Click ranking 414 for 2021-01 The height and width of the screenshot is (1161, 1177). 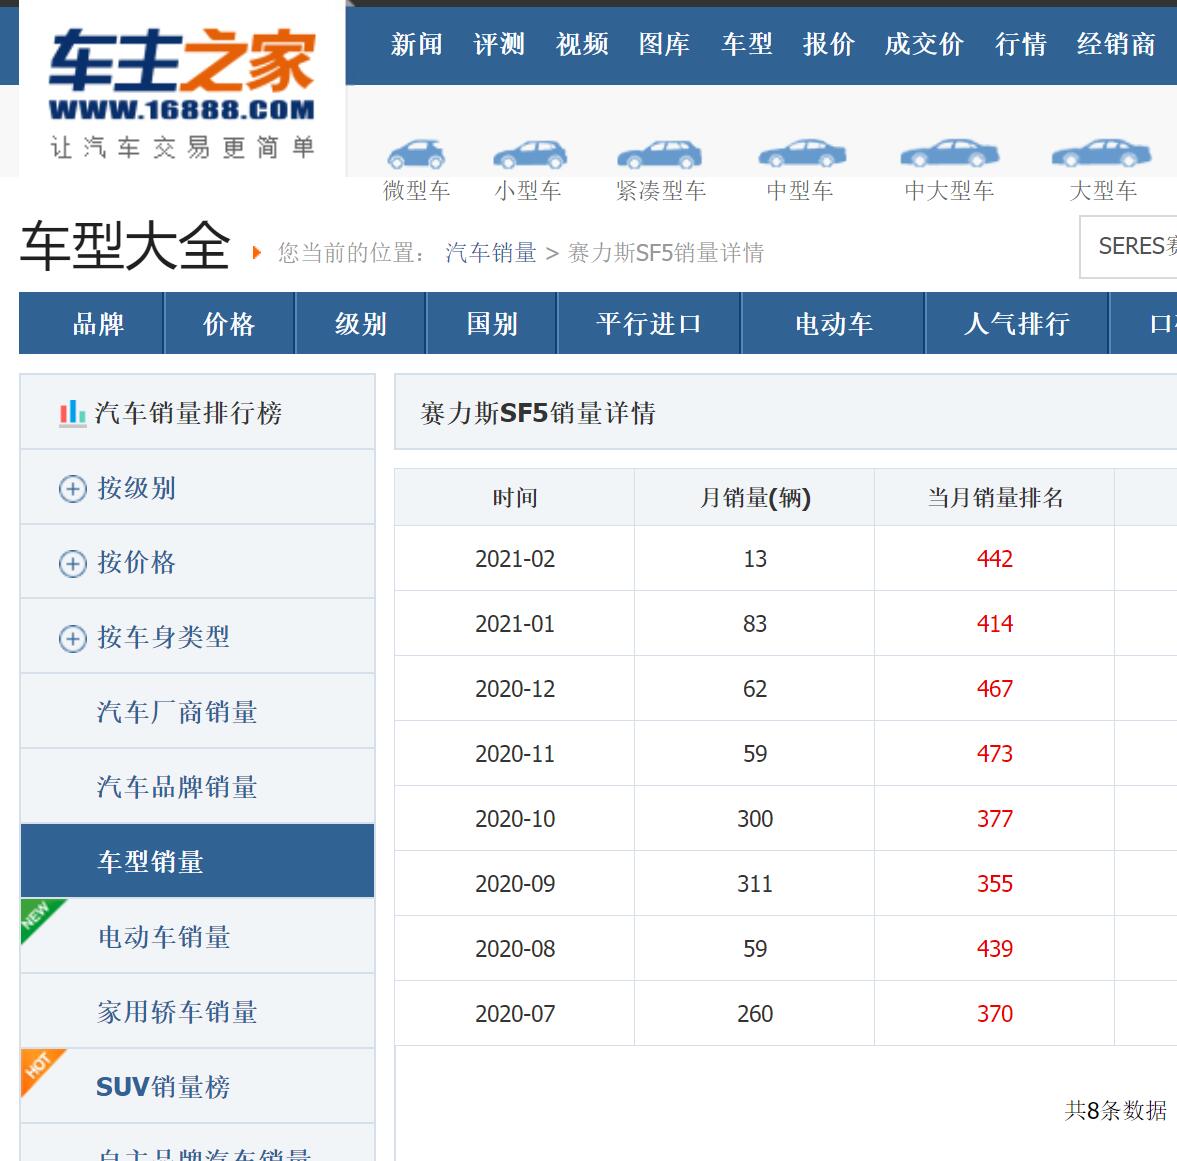click(x=995, y=624)
